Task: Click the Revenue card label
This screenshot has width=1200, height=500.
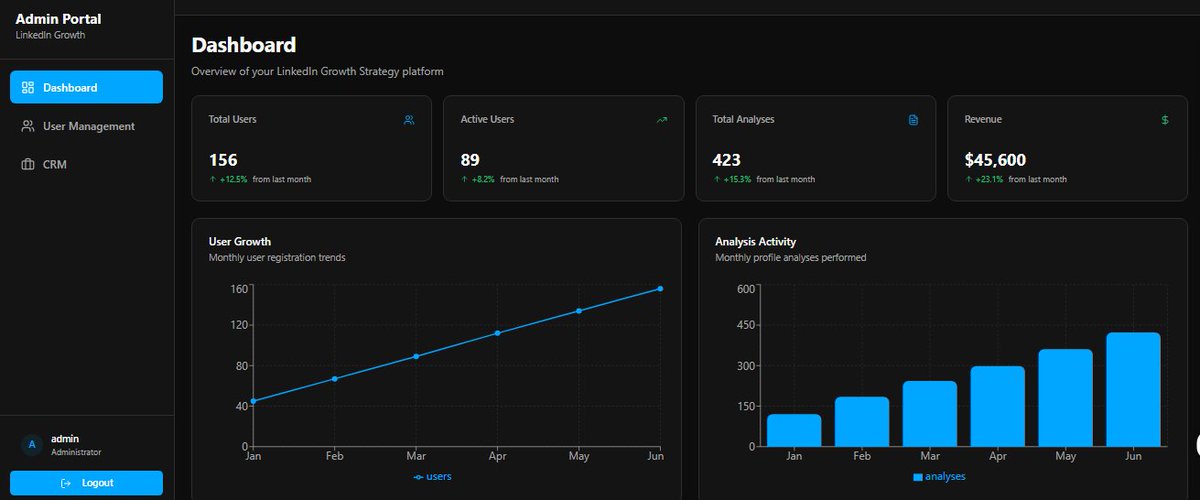Action: (983, 119)
